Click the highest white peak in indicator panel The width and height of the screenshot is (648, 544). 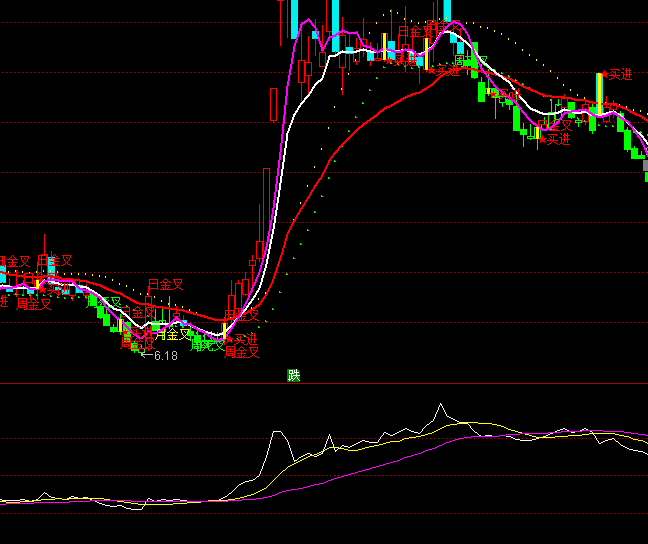(439, 407)
